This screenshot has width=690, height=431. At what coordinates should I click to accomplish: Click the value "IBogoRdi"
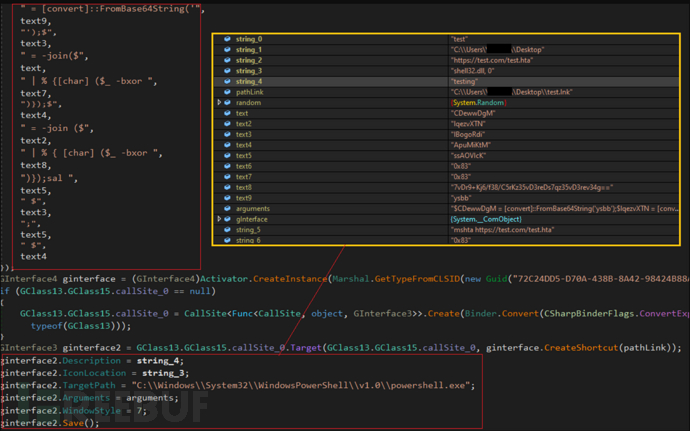pos(467,134)
